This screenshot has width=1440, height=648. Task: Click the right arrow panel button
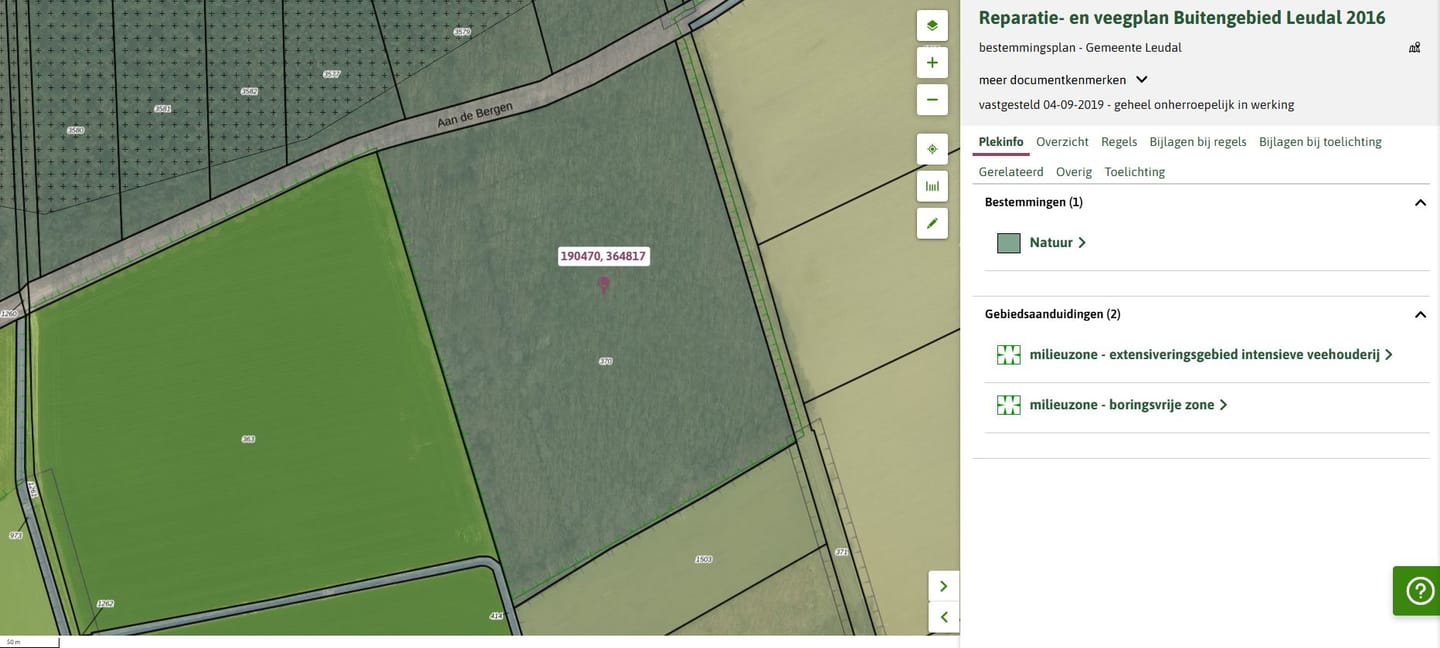pyautogui.click(x=943, y=586)
